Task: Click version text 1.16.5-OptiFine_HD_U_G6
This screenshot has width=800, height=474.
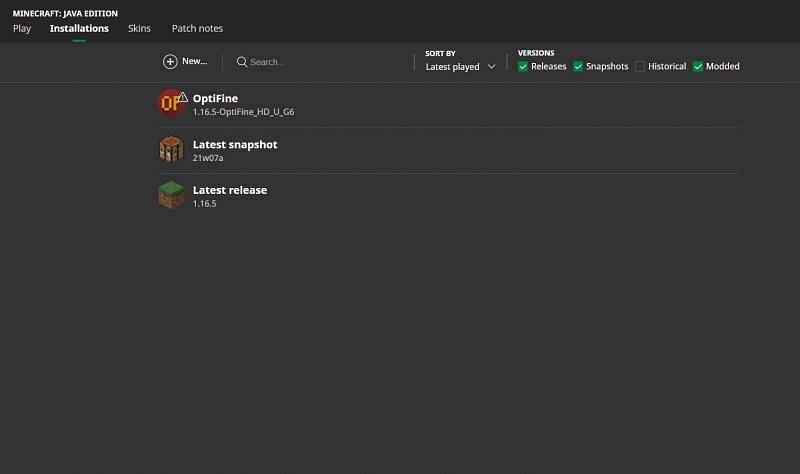Action: (243, 112)
